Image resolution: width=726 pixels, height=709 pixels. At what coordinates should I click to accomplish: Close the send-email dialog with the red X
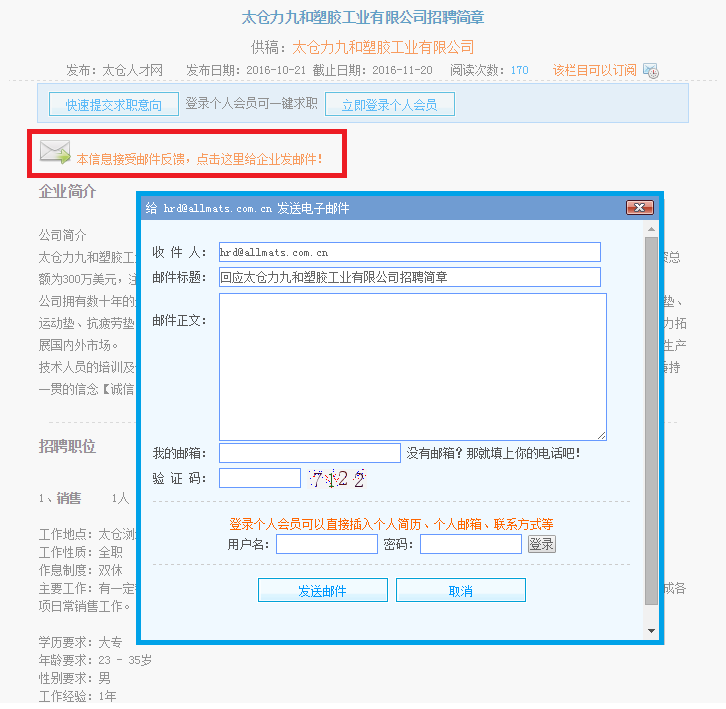point(639,207)
